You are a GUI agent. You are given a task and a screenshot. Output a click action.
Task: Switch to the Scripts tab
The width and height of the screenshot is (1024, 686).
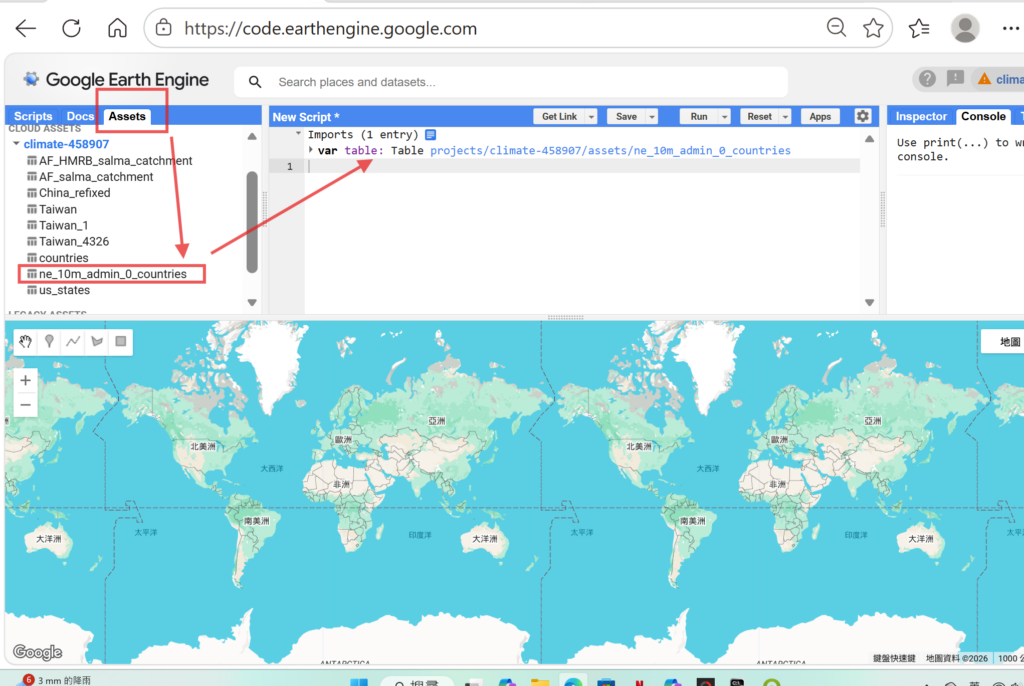[x=33, y=116]
